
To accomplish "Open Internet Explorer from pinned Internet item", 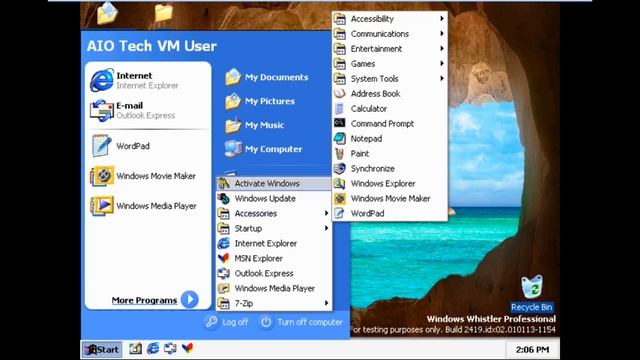I will (135, 80).
